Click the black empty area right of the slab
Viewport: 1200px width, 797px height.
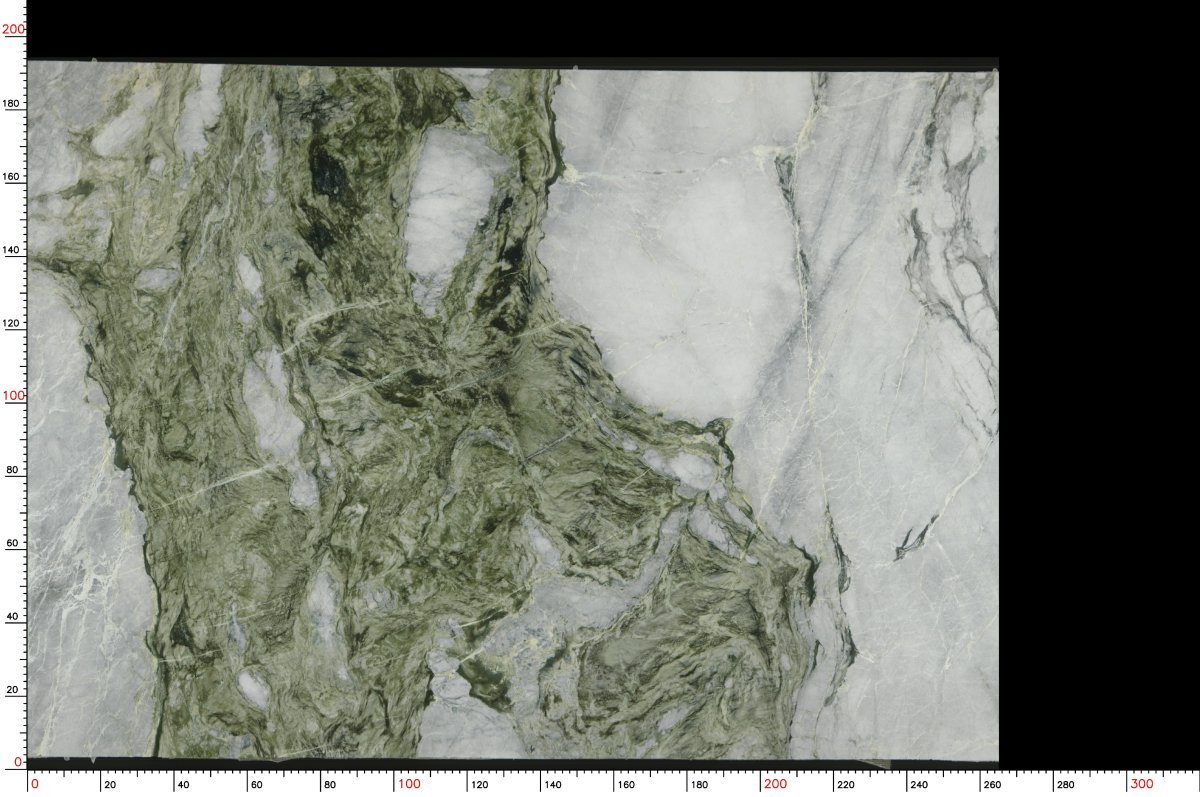pyautogui.click(x=1098, y=400)
